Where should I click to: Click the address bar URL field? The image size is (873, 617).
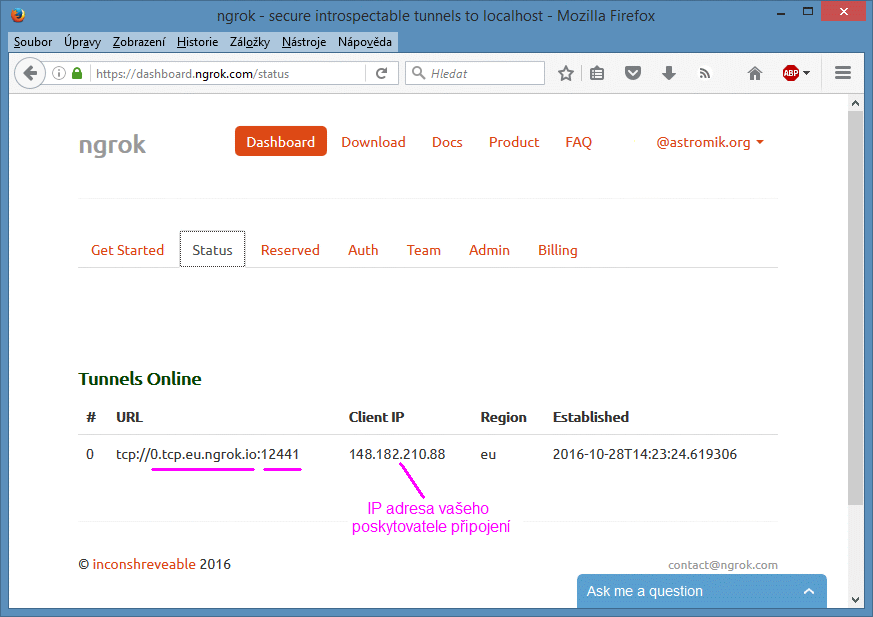228,74
